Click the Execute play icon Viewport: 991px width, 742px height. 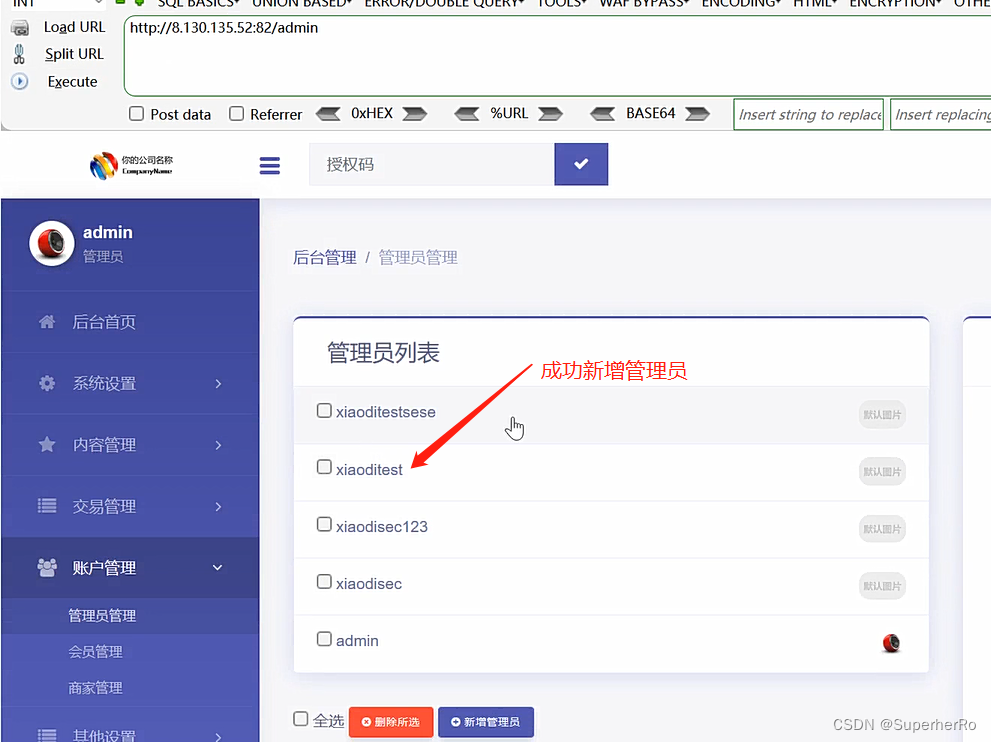(20, 81)
